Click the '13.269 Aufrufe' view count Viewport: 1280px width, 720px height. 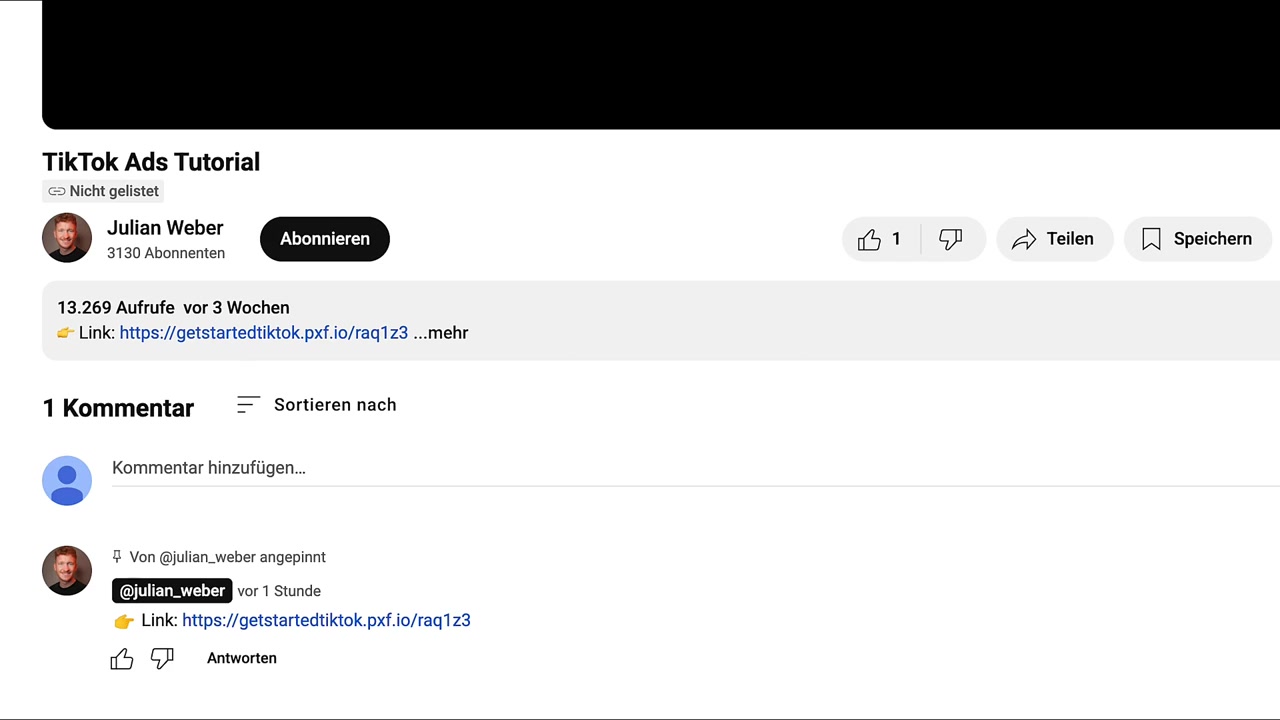(116, 308)
